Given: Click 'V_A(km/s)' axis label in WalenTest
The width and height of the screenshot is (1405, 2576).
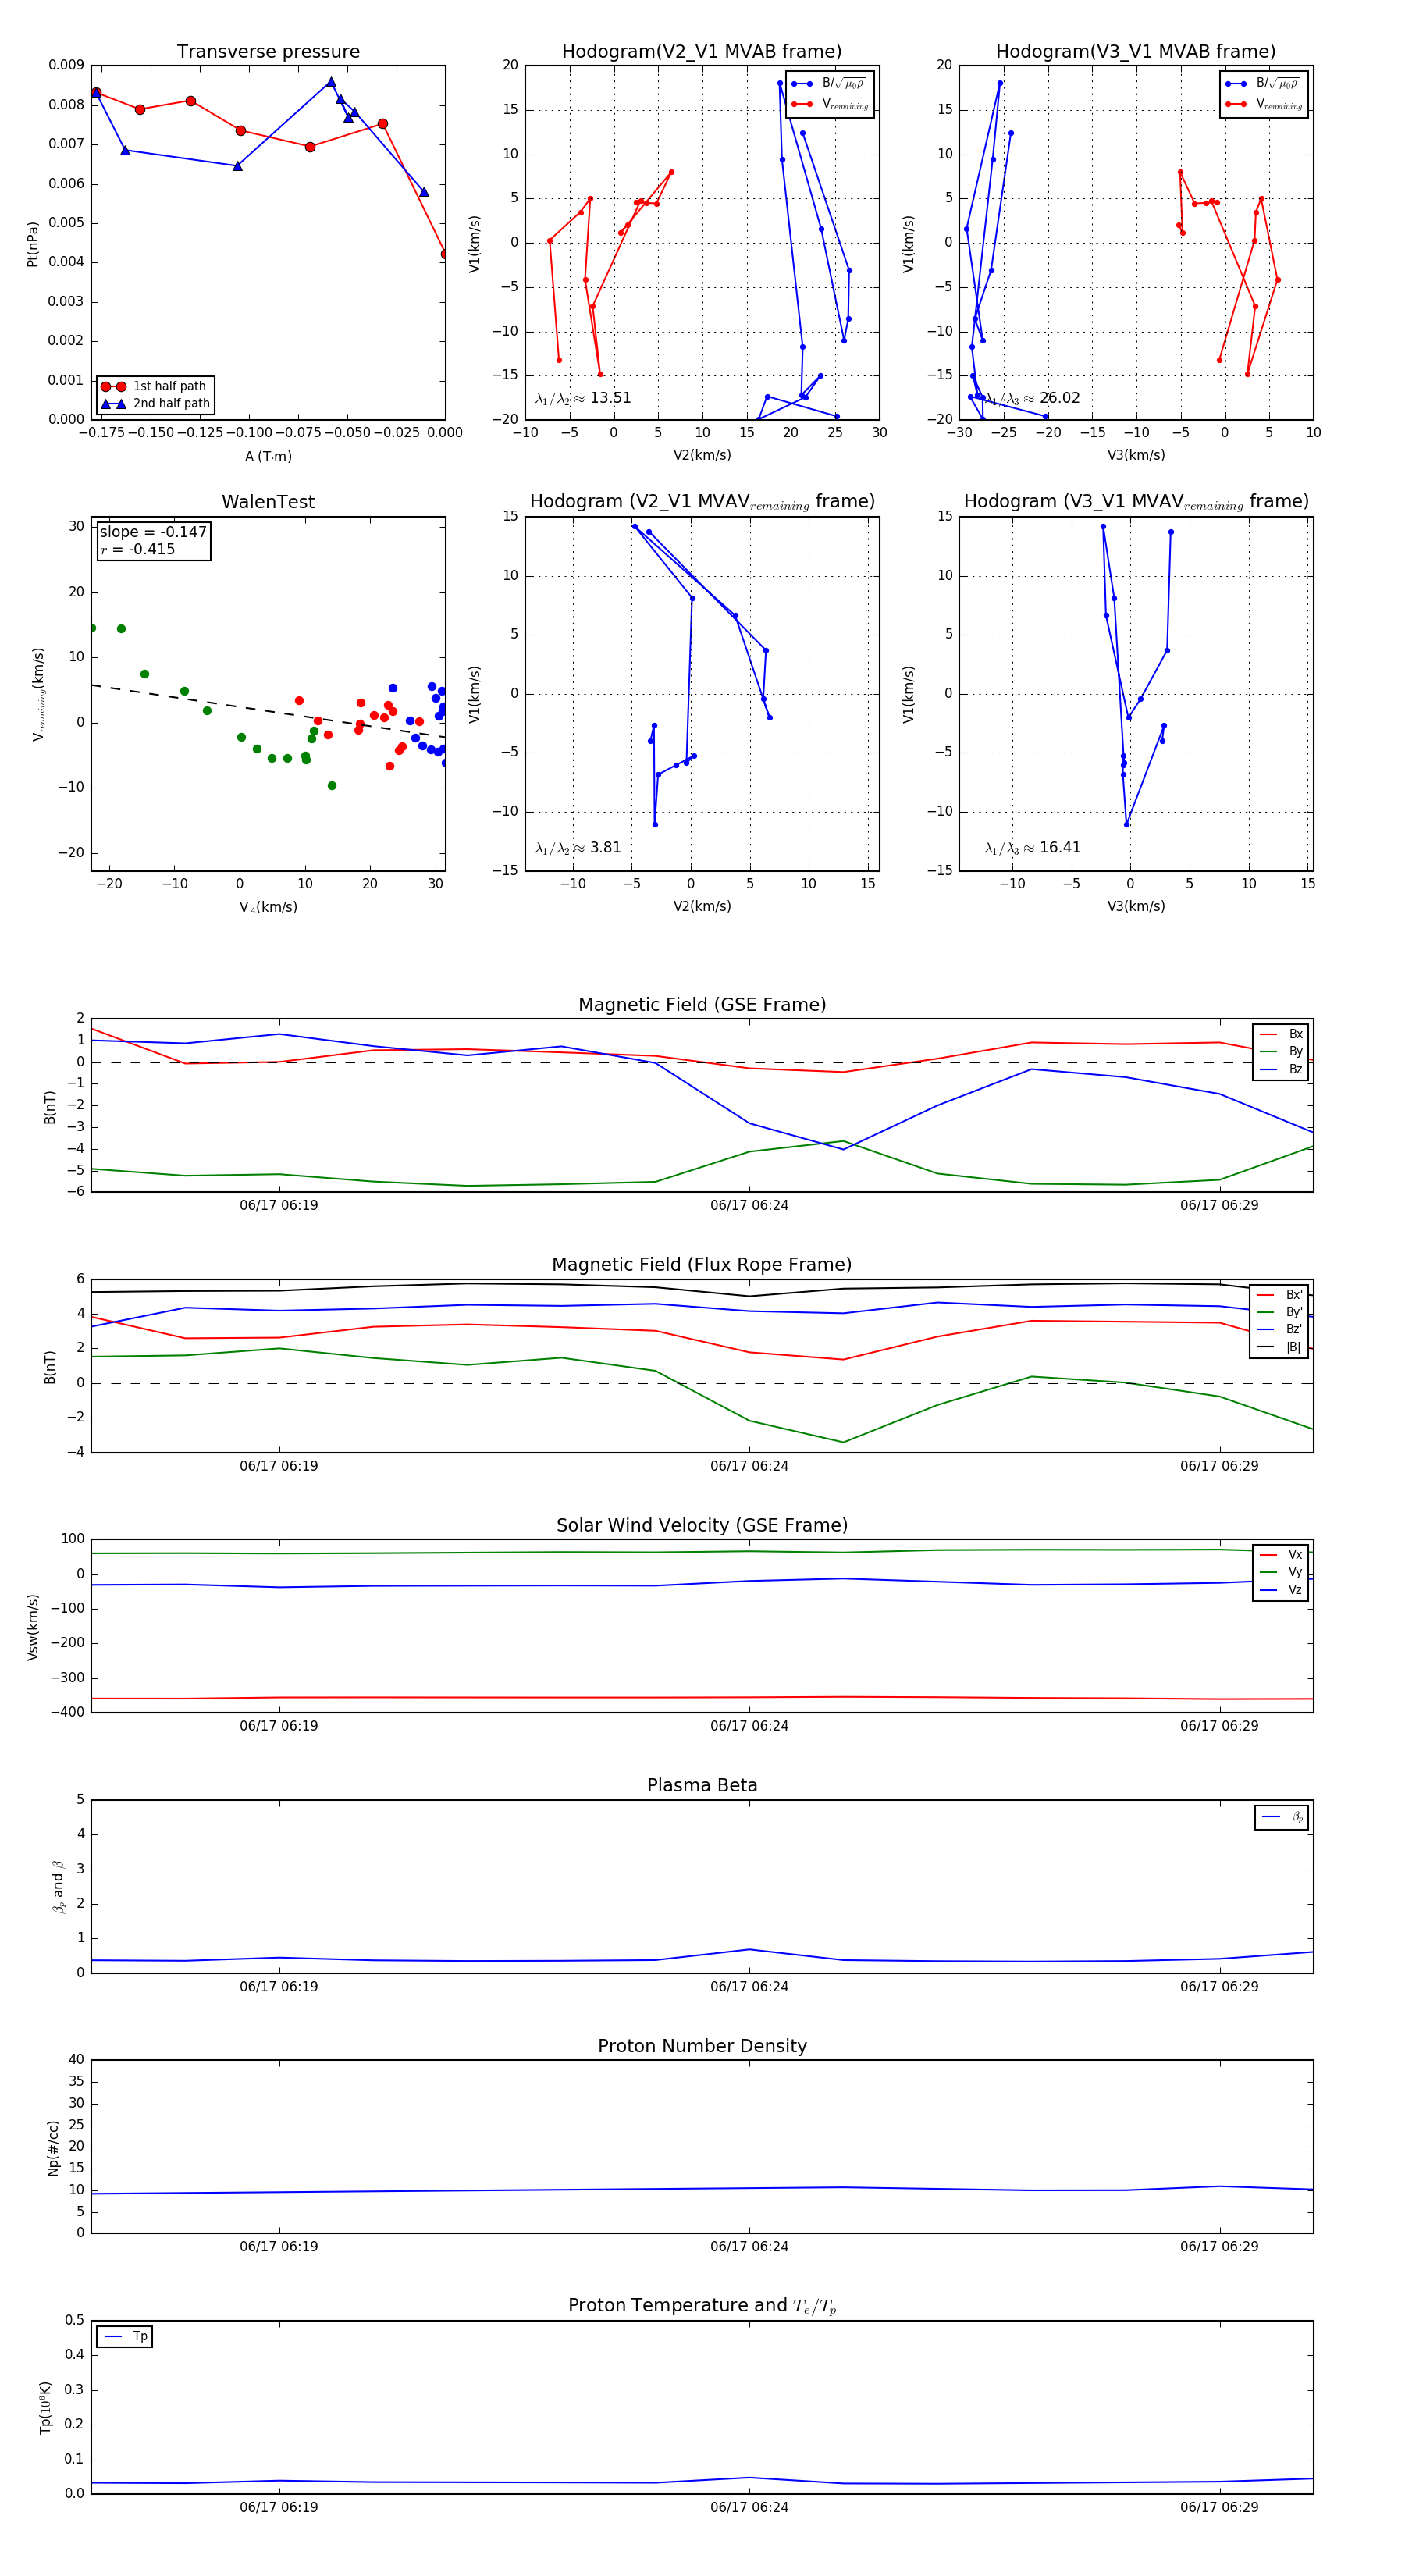Looking at the screenshot, I should pos(268,907).
